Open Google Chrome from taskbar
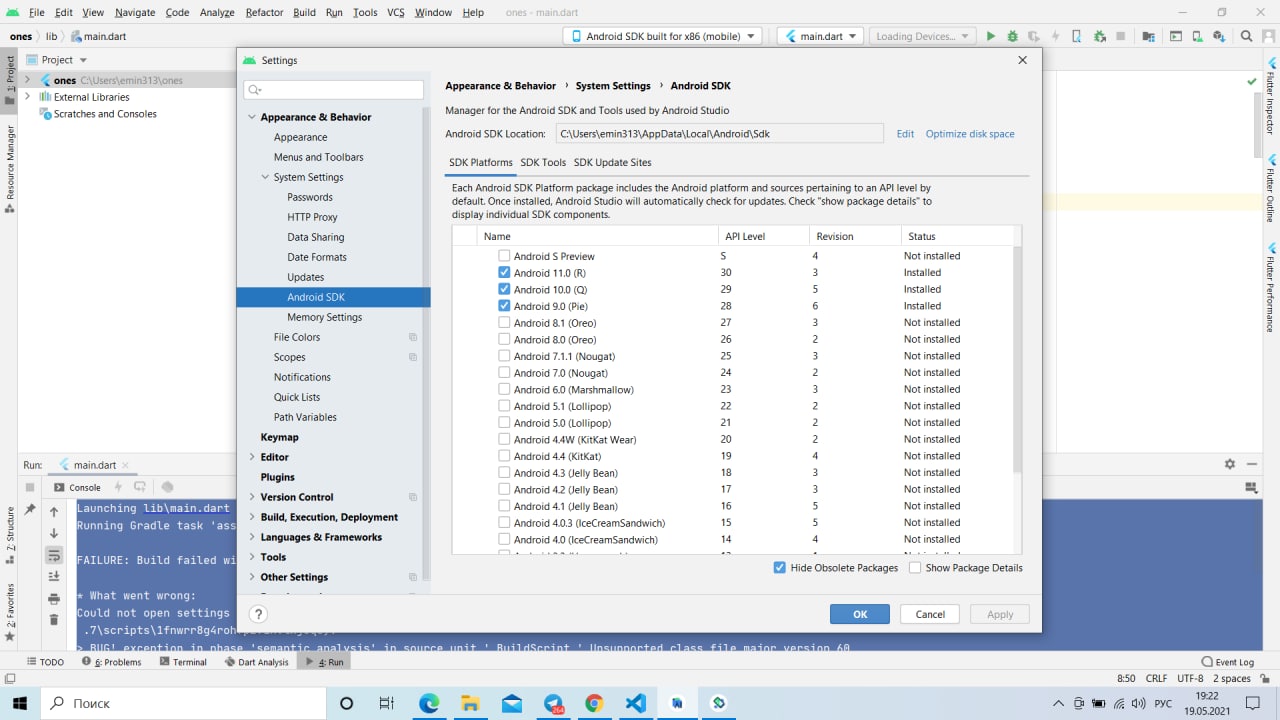Image resolution: width=1280 pixels, height=720 pixels. click(x=594, y=703)
